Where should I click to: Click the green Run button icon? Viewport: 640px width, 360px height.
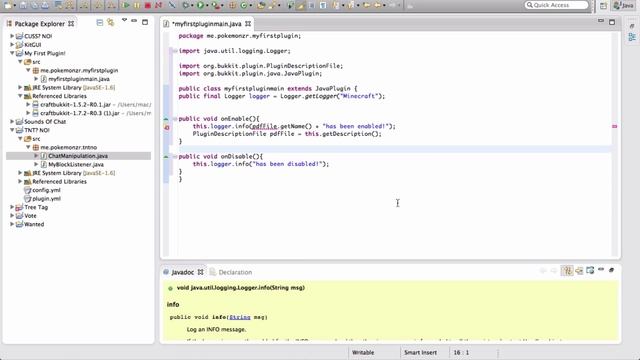point(200,5)
